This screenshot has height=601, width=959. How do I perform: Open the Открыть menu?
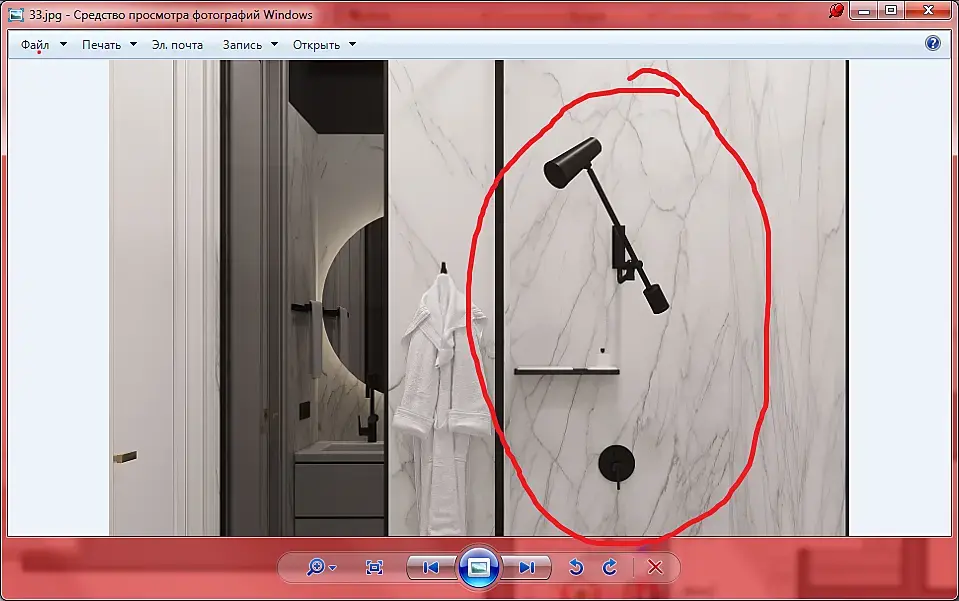(x=316, y=45)
